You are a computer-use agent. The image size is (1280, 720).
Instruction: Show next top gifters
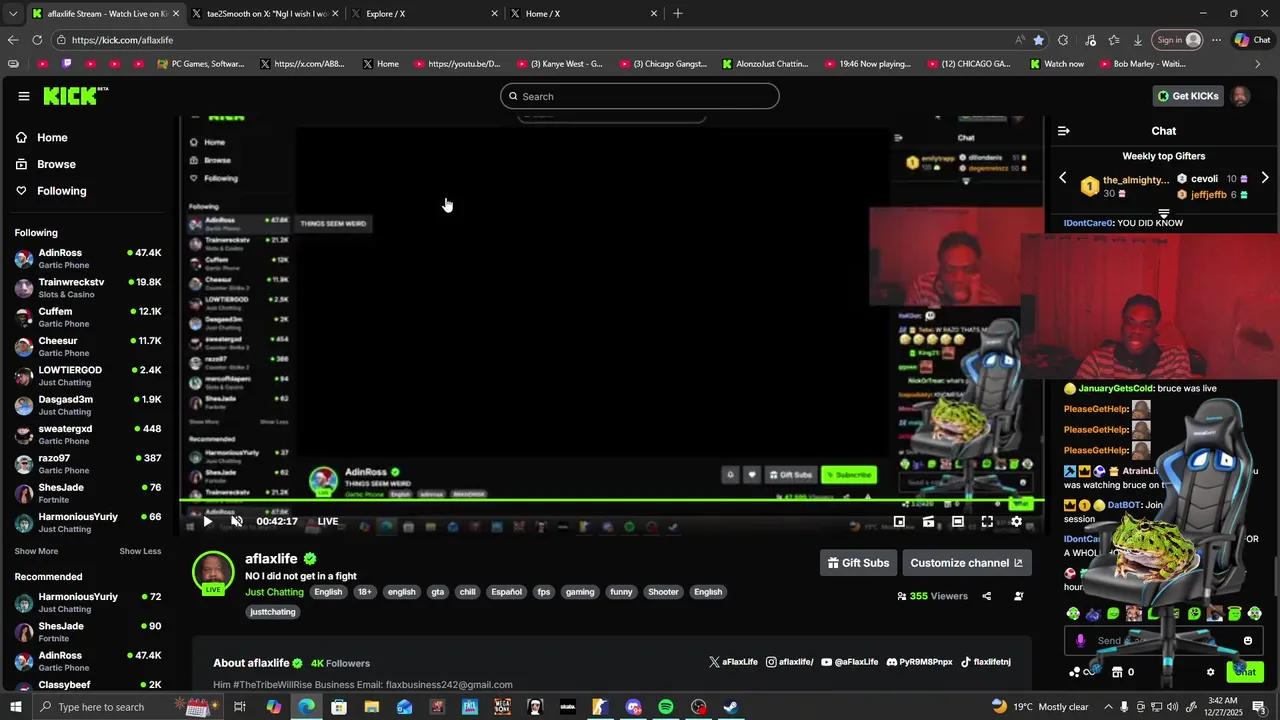(x=1265, y=178)
